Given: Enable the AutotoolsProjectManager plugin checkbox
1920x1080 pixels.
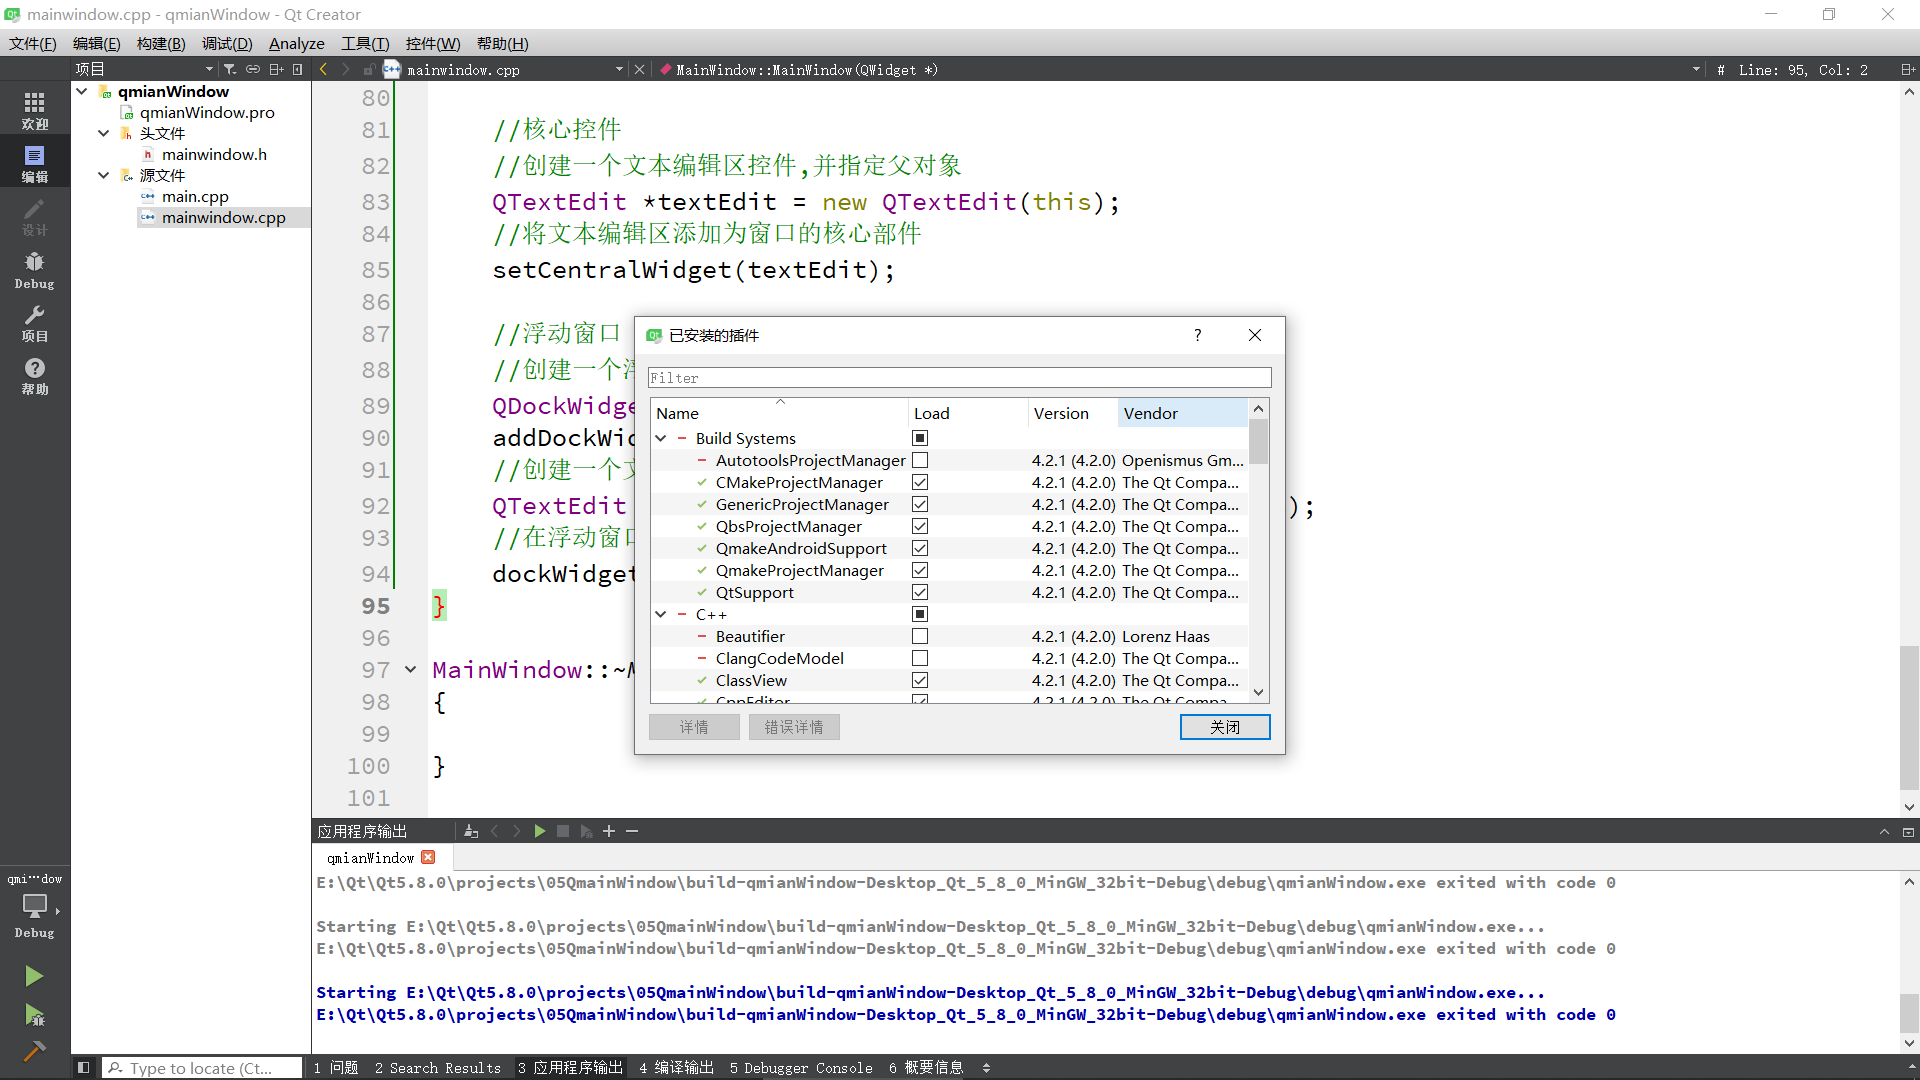Looking at the screenshot, I should (x=920, y=460).
